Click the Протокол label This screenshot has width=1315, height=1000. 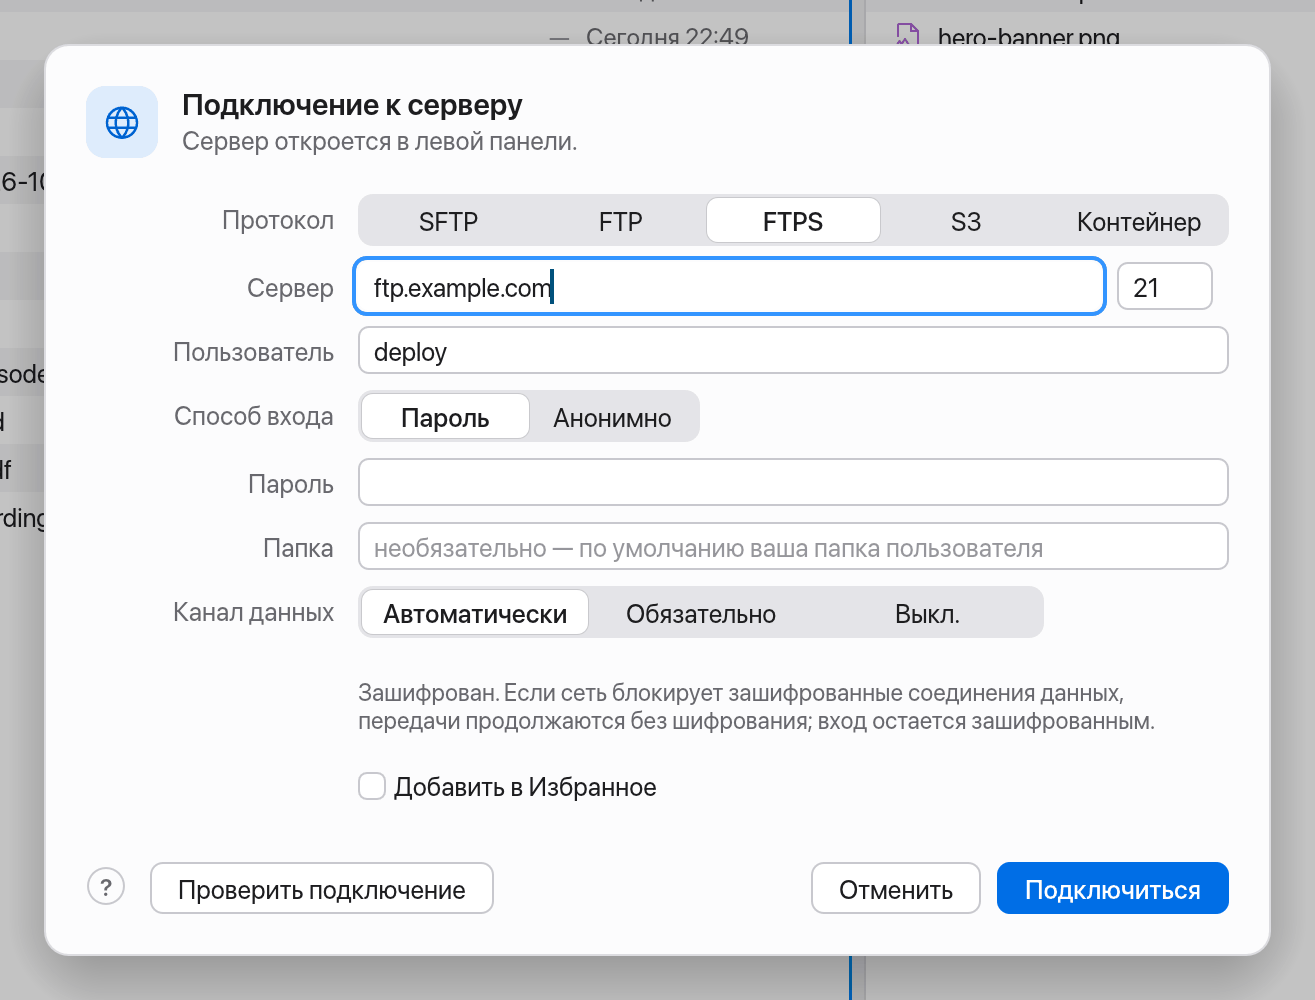point(278,220)
